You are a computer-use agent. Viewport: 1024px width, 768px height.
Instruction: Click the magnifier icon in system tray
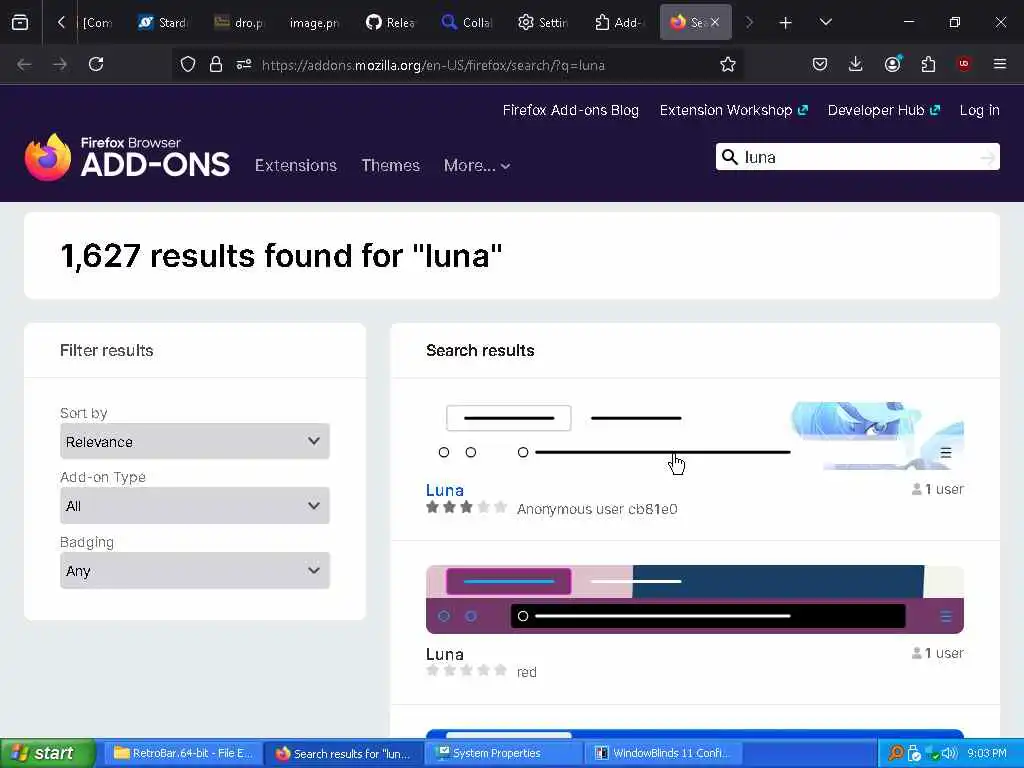[x=897, y=753]
